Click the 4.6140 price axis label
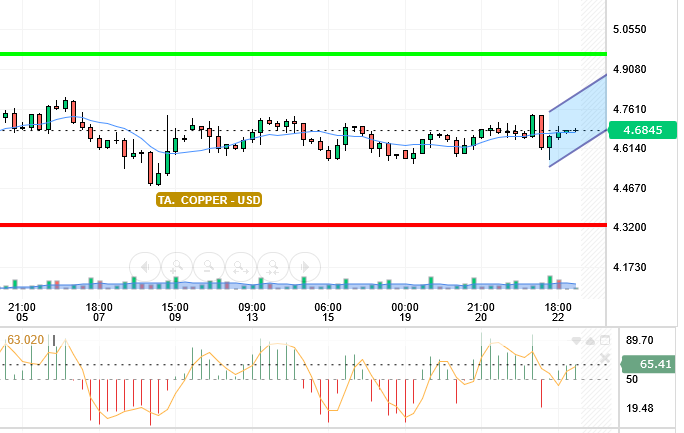 click(629, 148)
